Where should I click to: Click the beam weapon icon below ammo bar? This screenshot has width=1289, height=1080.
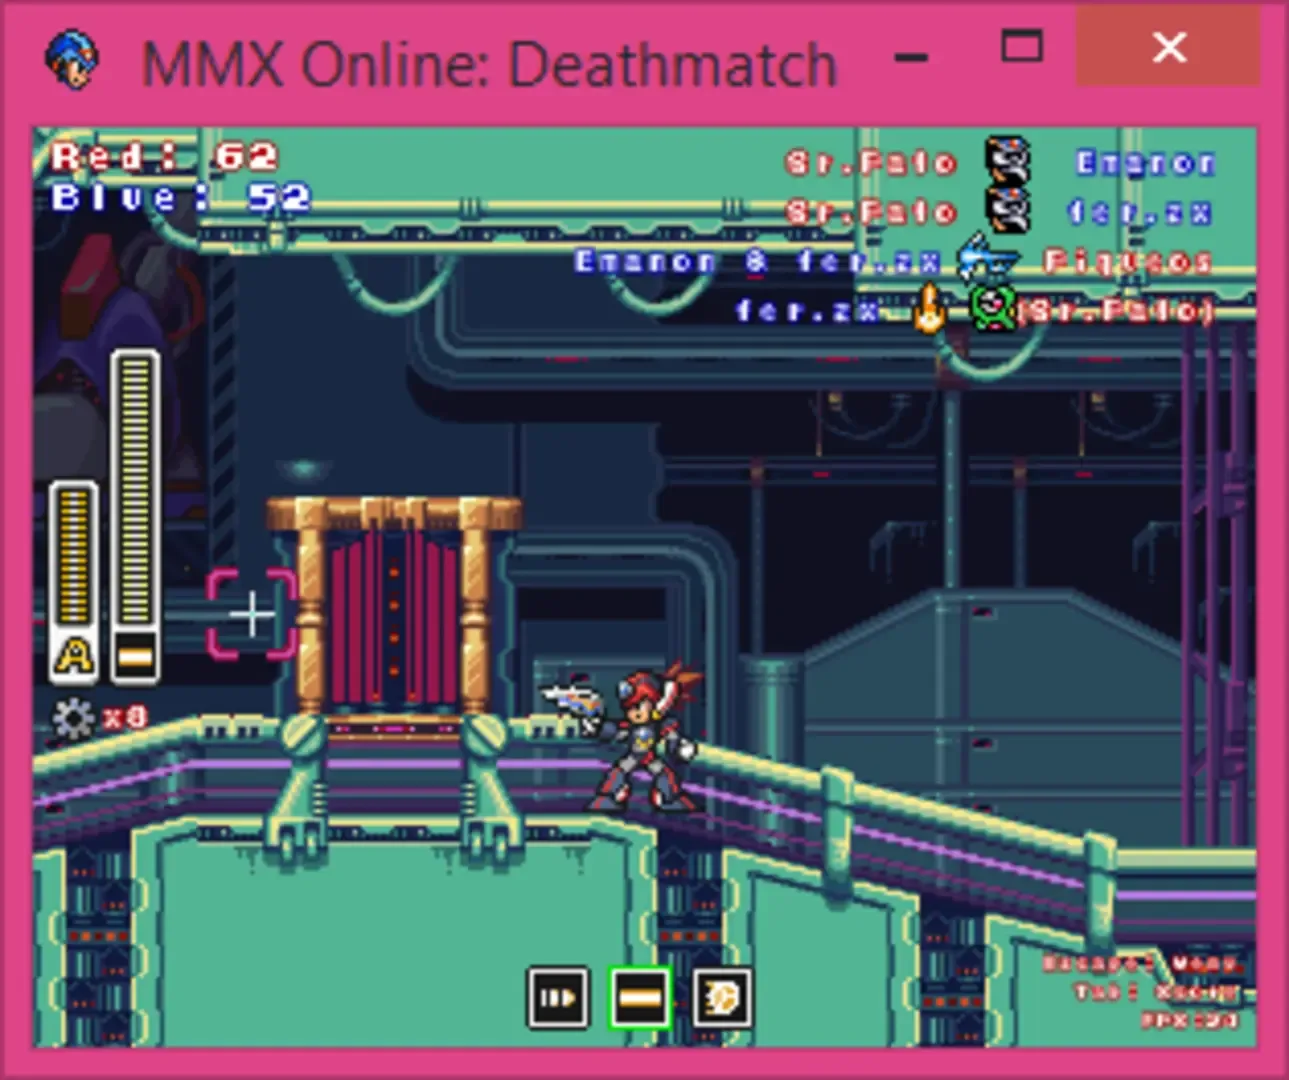[x=135, y=657]
